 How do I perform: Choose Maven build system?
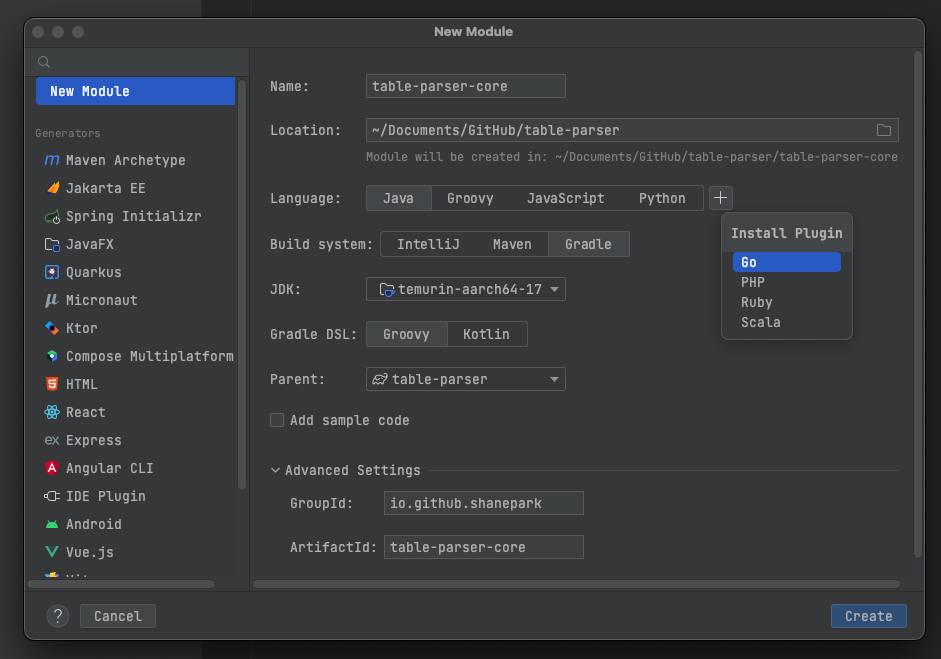coord(512,244)
